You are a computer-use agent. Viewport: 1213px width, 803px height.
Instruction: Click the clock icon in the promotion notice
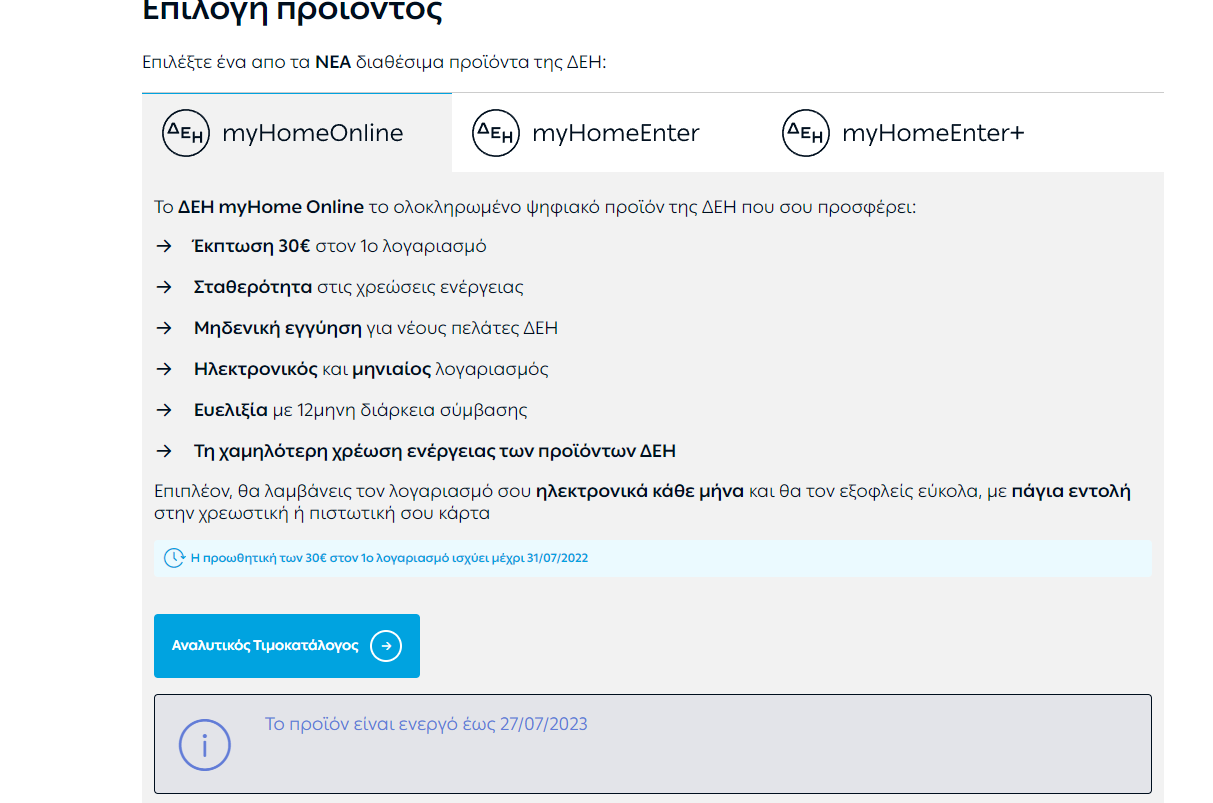(x=174, y=558)
